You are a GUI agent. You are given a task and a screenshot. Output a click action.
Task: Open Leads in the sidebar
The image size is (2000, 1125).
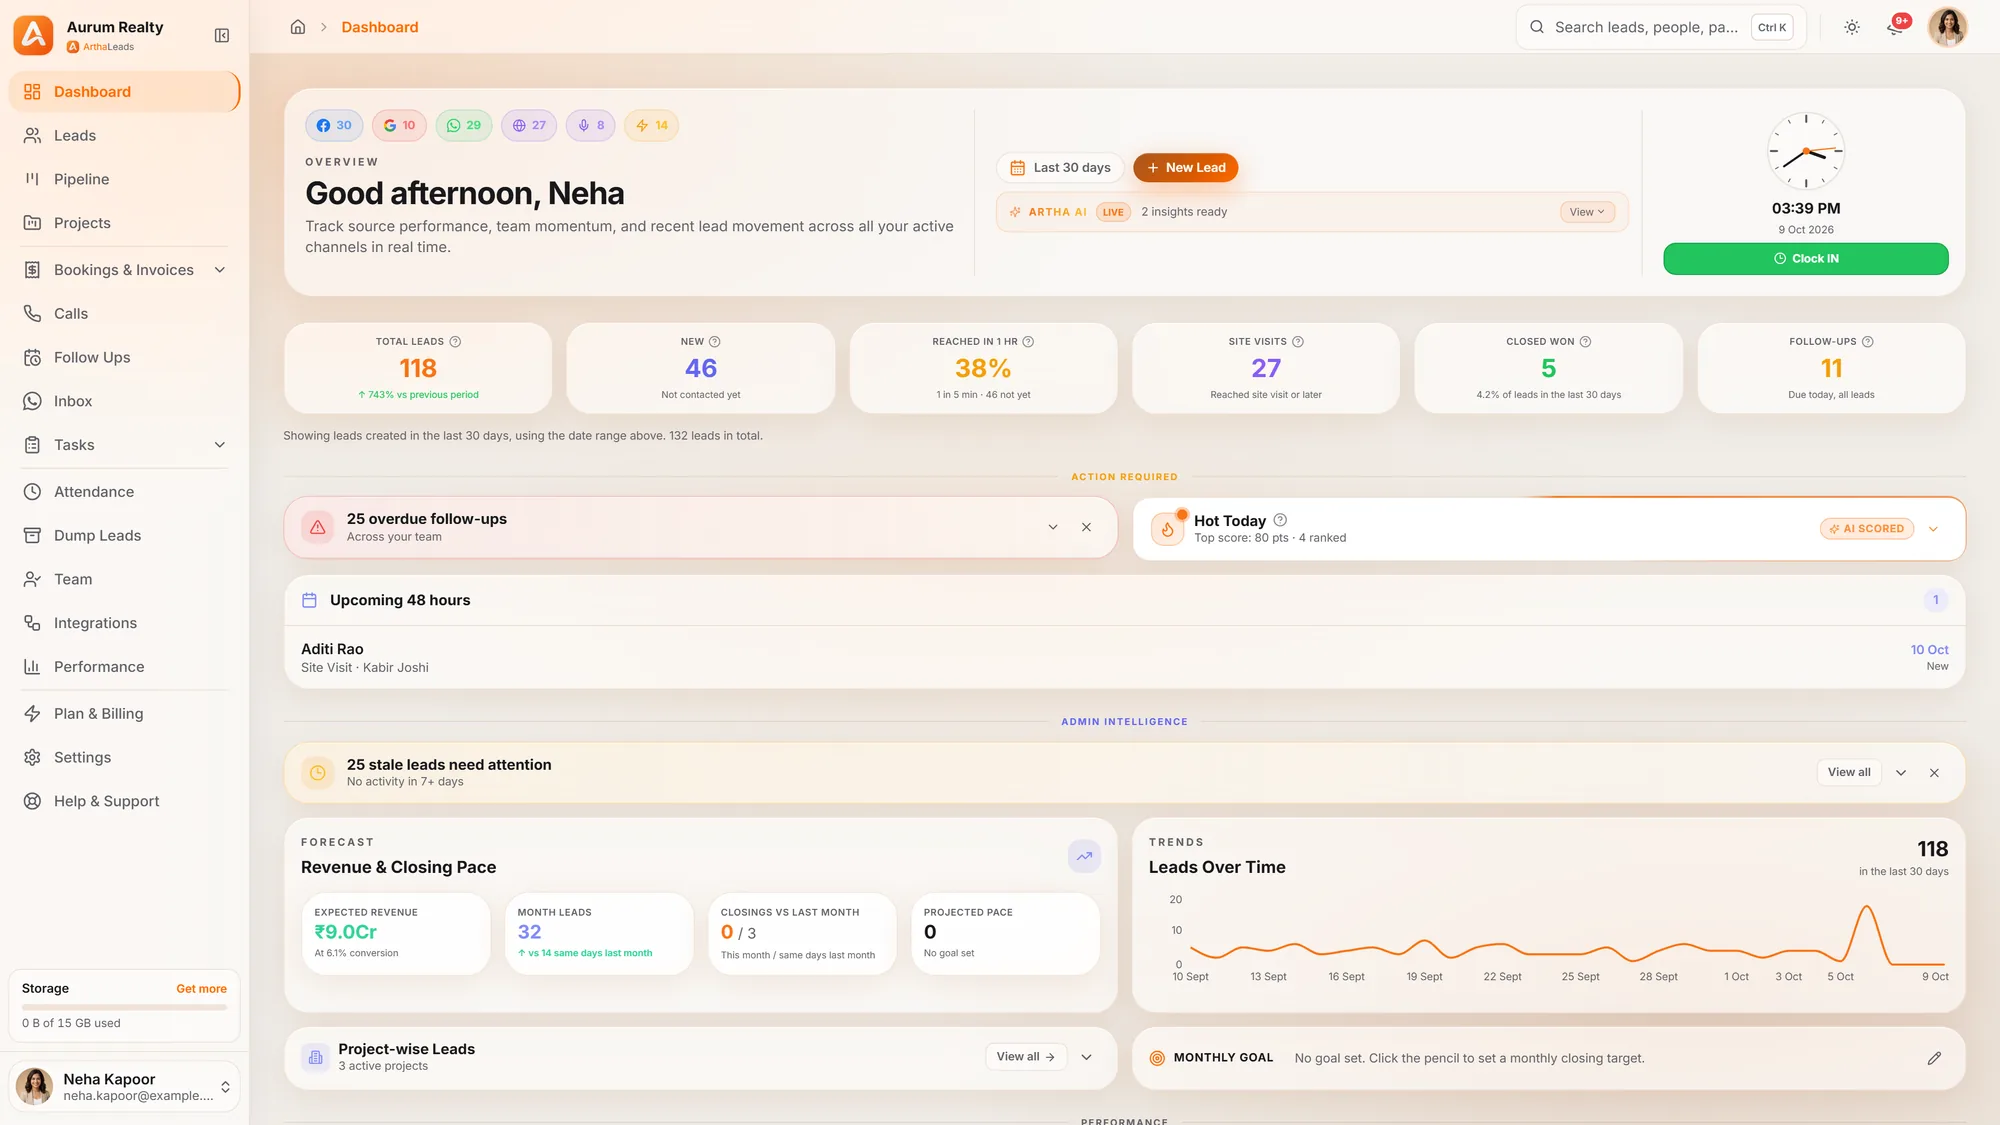coord(124,136)
